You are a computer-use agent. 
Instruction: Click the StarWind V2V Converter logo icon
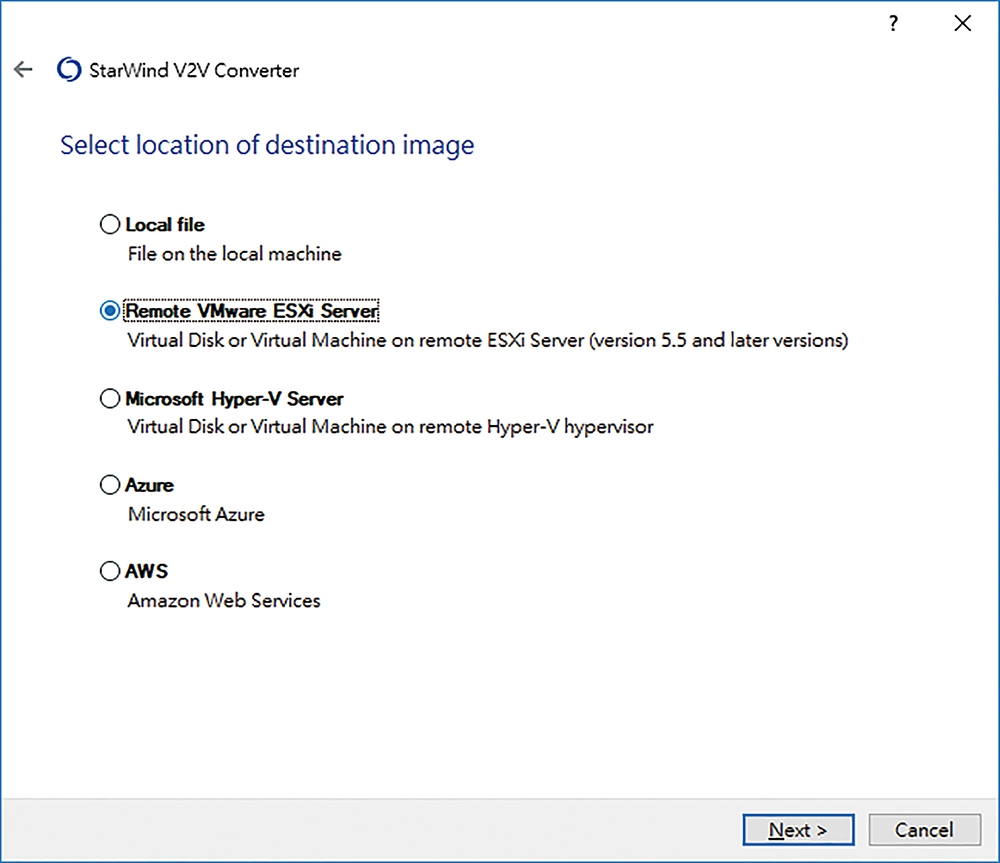[69, 70]
